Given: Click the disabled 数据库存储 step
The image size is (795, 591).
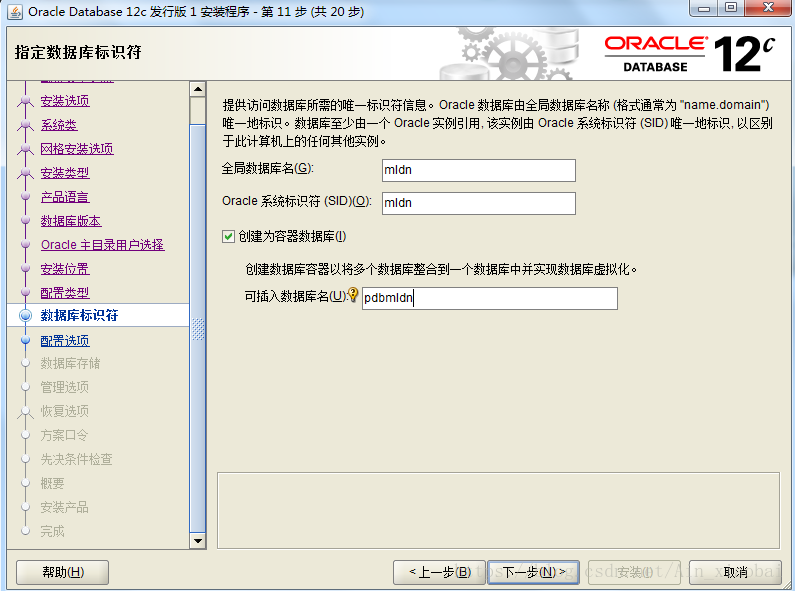Looking at the screenshot, I should (x=70, y=363).
